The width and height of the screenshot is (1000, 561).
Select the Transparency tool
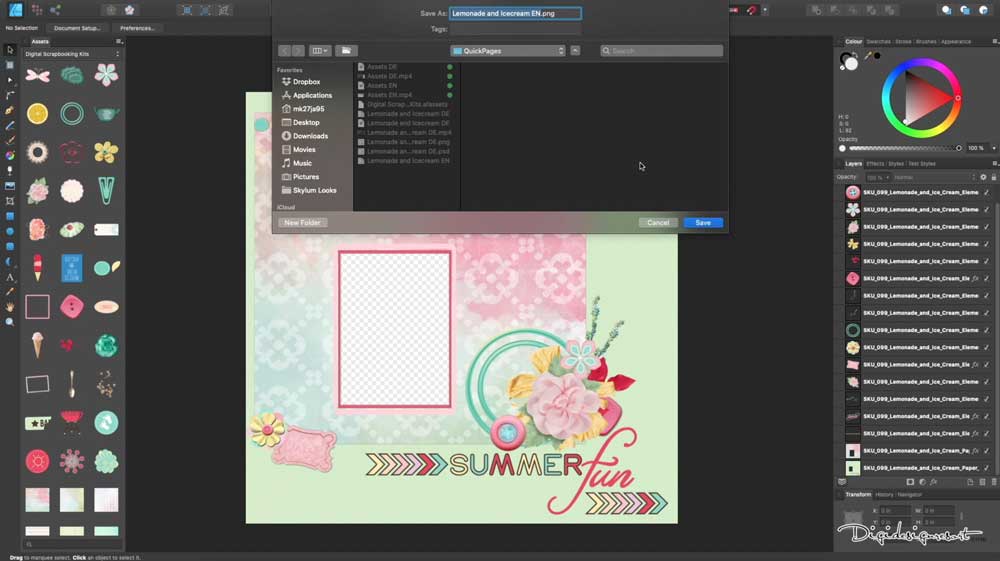(x=10, y=171)
